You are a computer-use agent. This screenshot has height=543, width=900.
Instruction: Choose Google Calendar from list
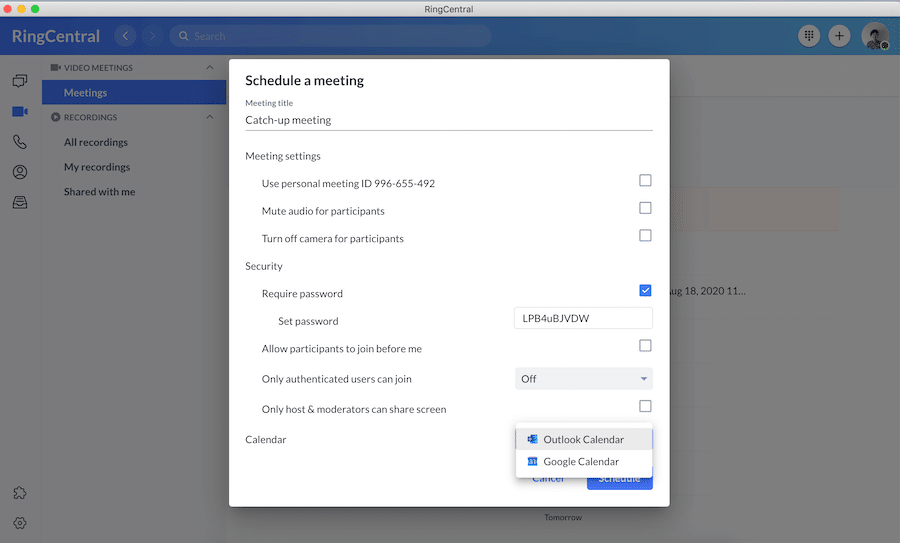click(x=581, y=462)
